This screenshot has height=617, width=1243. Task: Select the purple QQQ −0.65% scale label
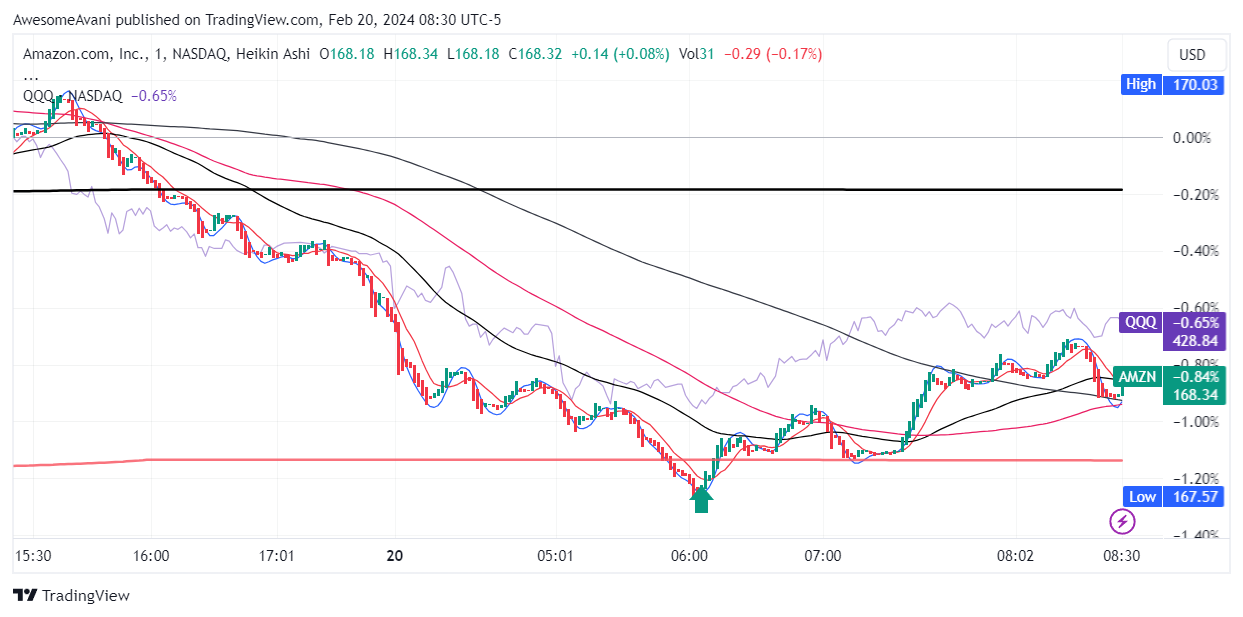[1172, 322]
